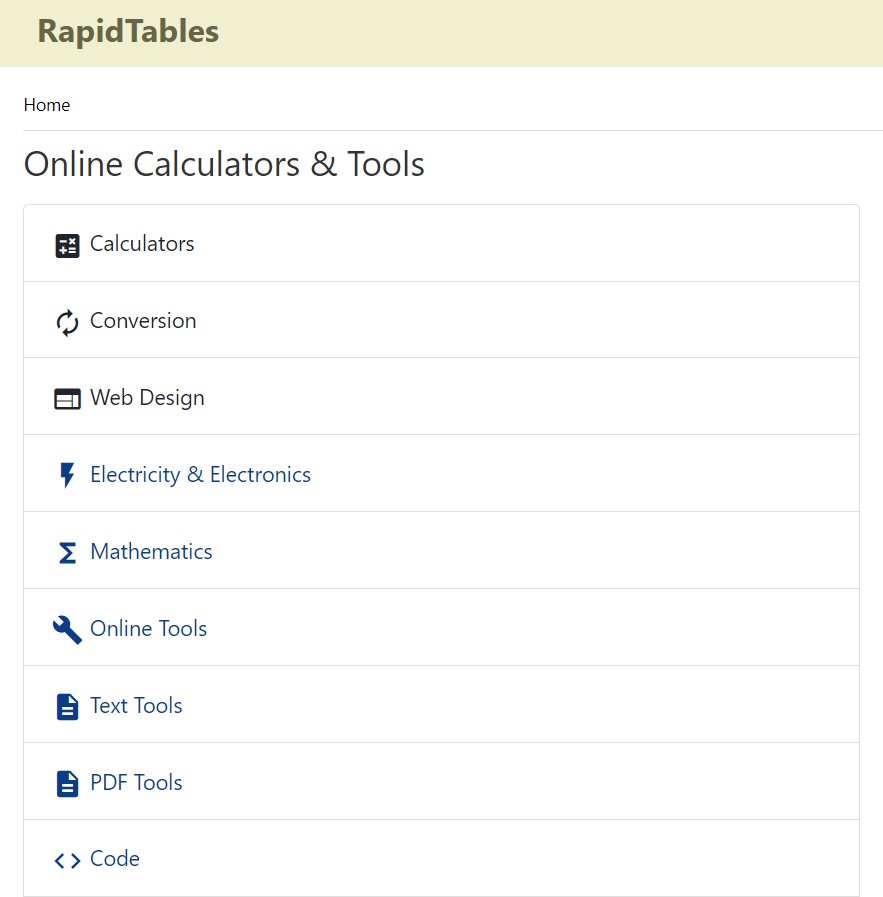Image resolution: width=883 pixels, height=897 pixels.
Task: Select the Mathematics text link
Action: pyautogui.click(x=151, y=552)
